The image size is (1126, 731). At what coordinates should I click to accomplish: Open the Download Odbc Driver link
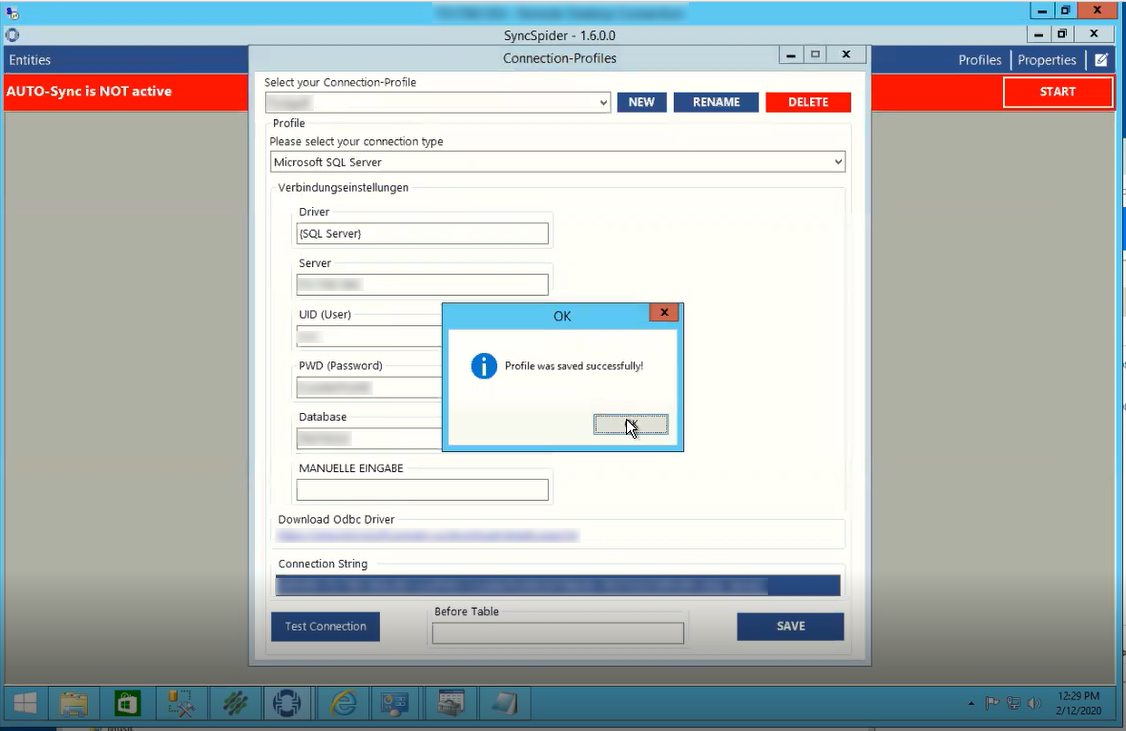427,536
